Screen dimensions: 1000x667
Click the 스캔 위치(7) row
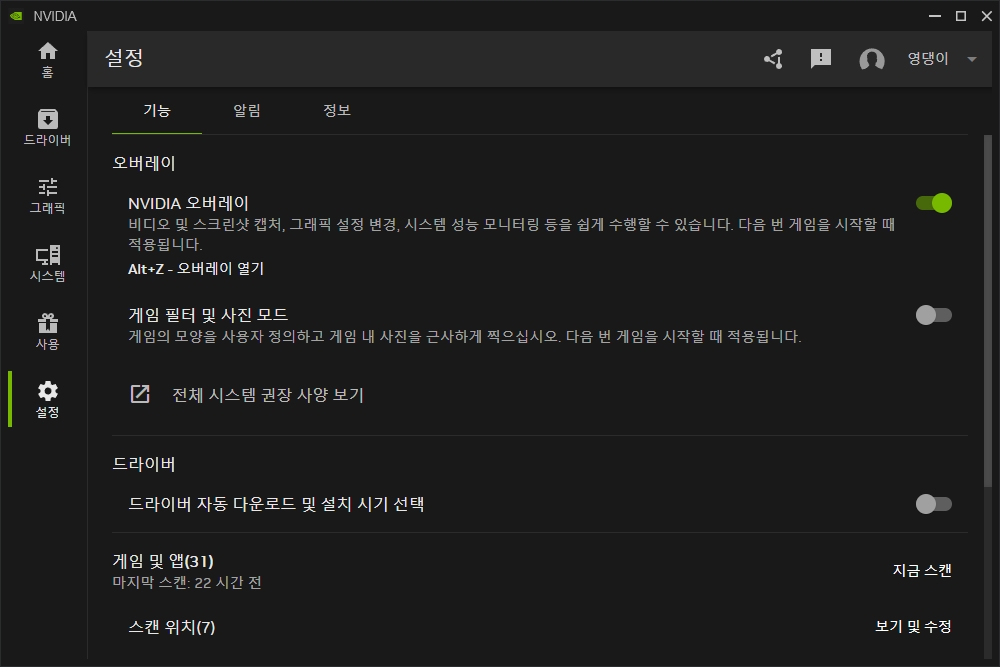[x=540, y=627]
